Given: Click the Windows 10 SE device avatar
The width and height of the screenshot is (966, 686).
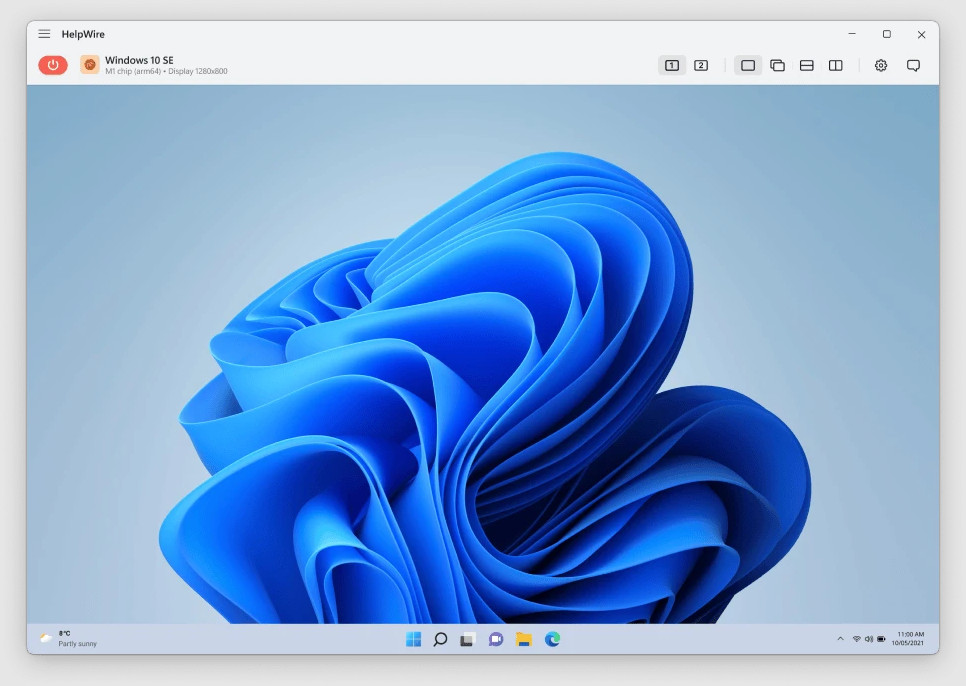Looking at the screenshot, I should click(89, 65).
